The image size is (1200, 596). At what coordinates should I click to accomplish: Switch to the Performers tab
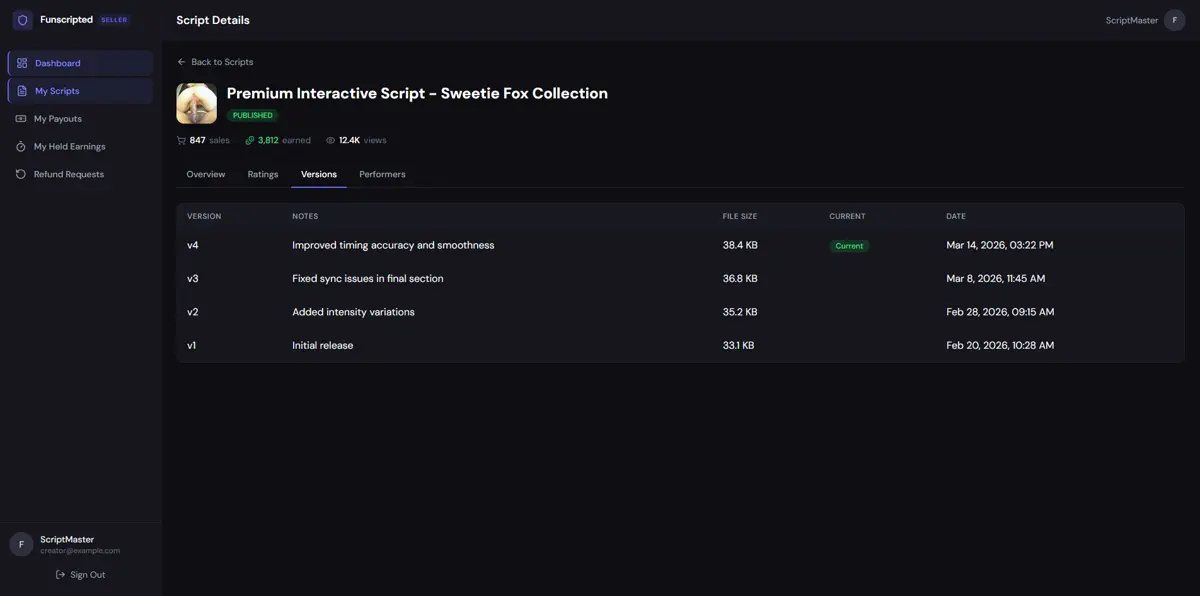[x=382, y=174]
